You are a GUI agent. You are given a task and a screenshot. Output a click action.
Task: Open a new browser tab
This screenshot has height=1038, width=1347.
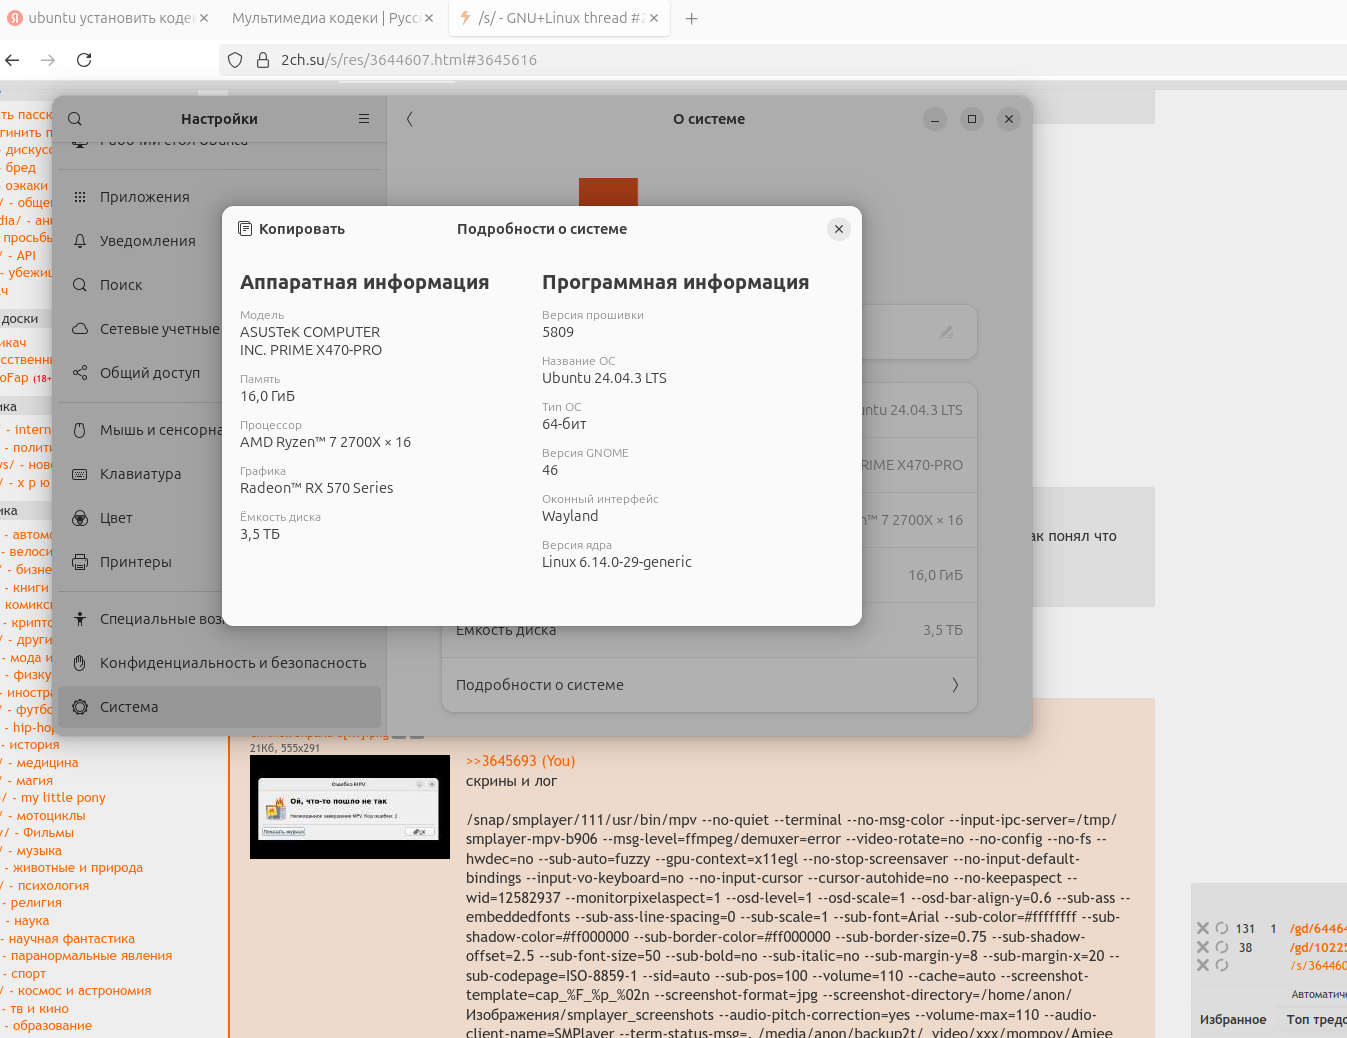pos(691,18)
